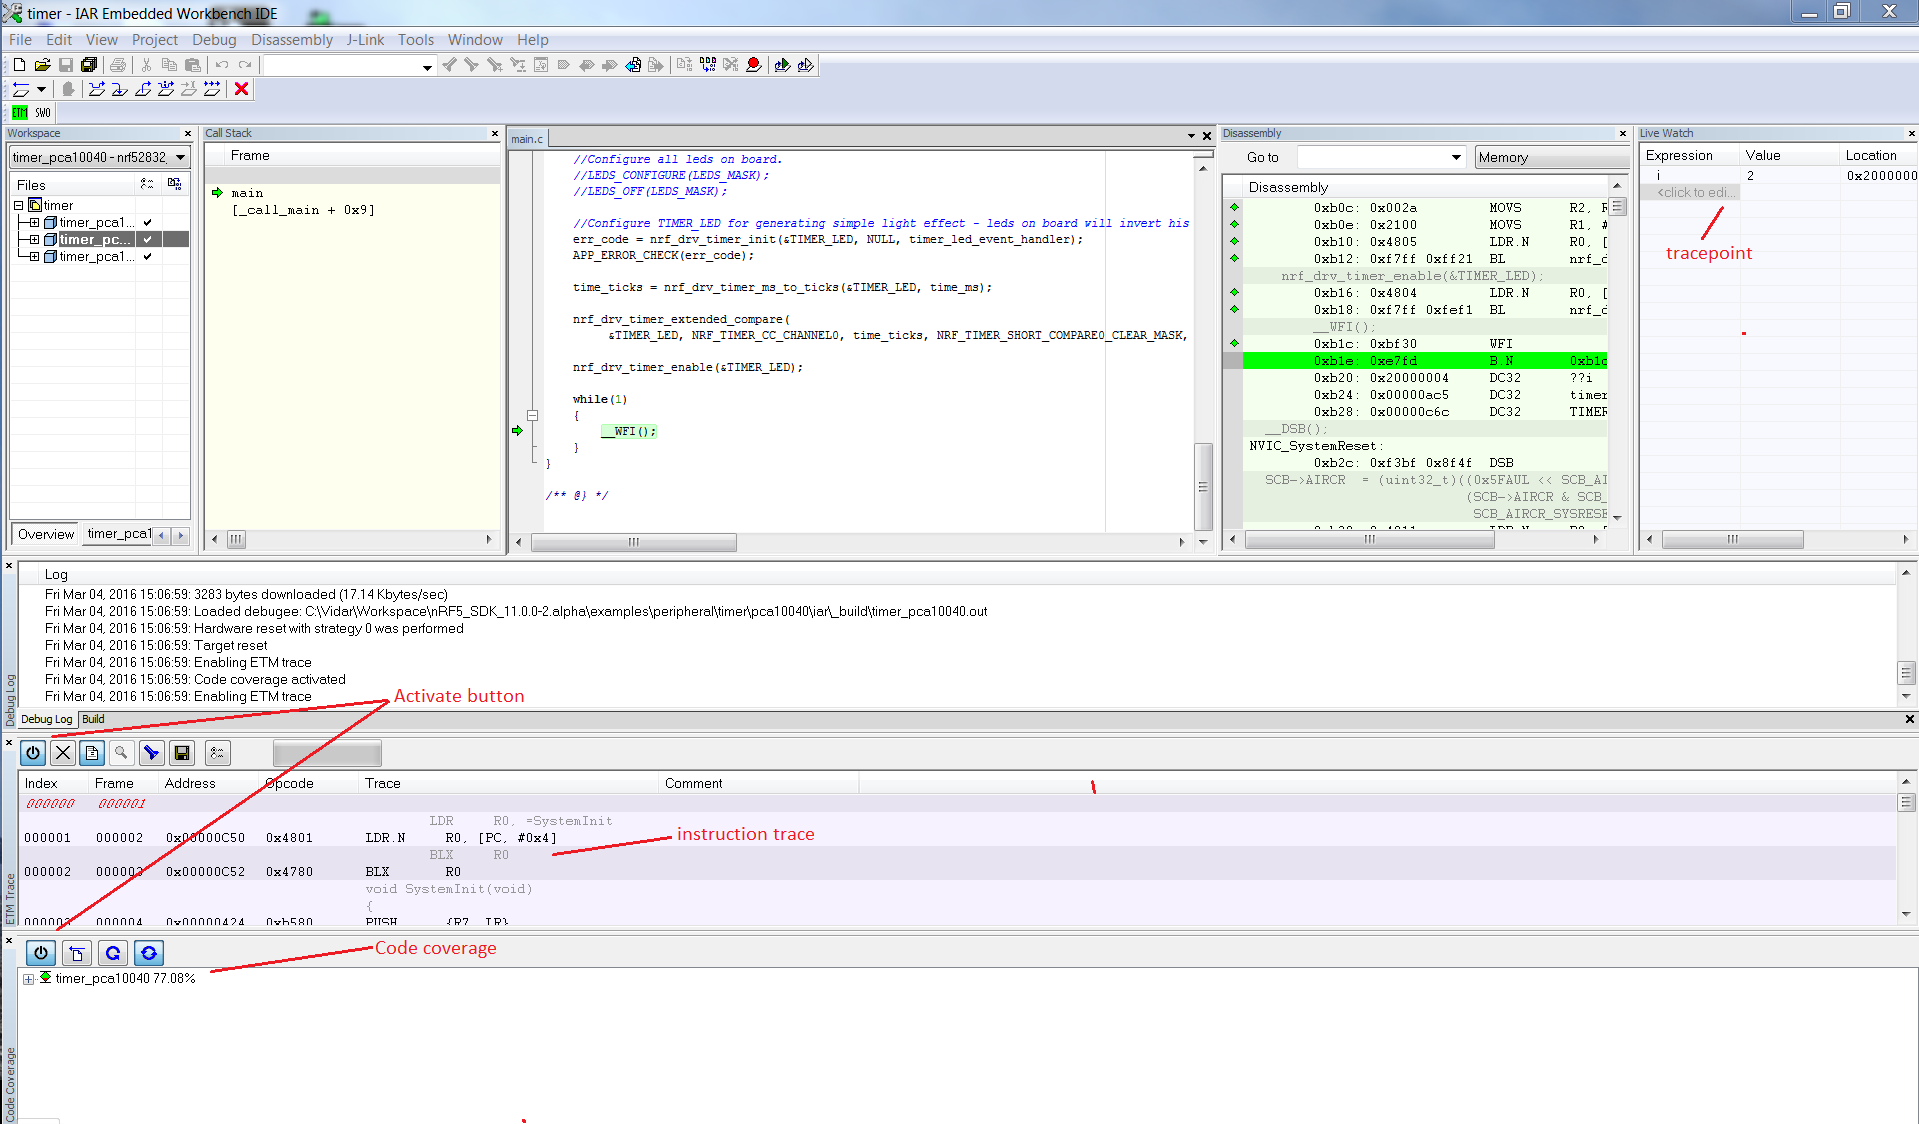This screenshot has height=1124, width=1919.
Task: Switch to the Build log tab
Action: 93,719
